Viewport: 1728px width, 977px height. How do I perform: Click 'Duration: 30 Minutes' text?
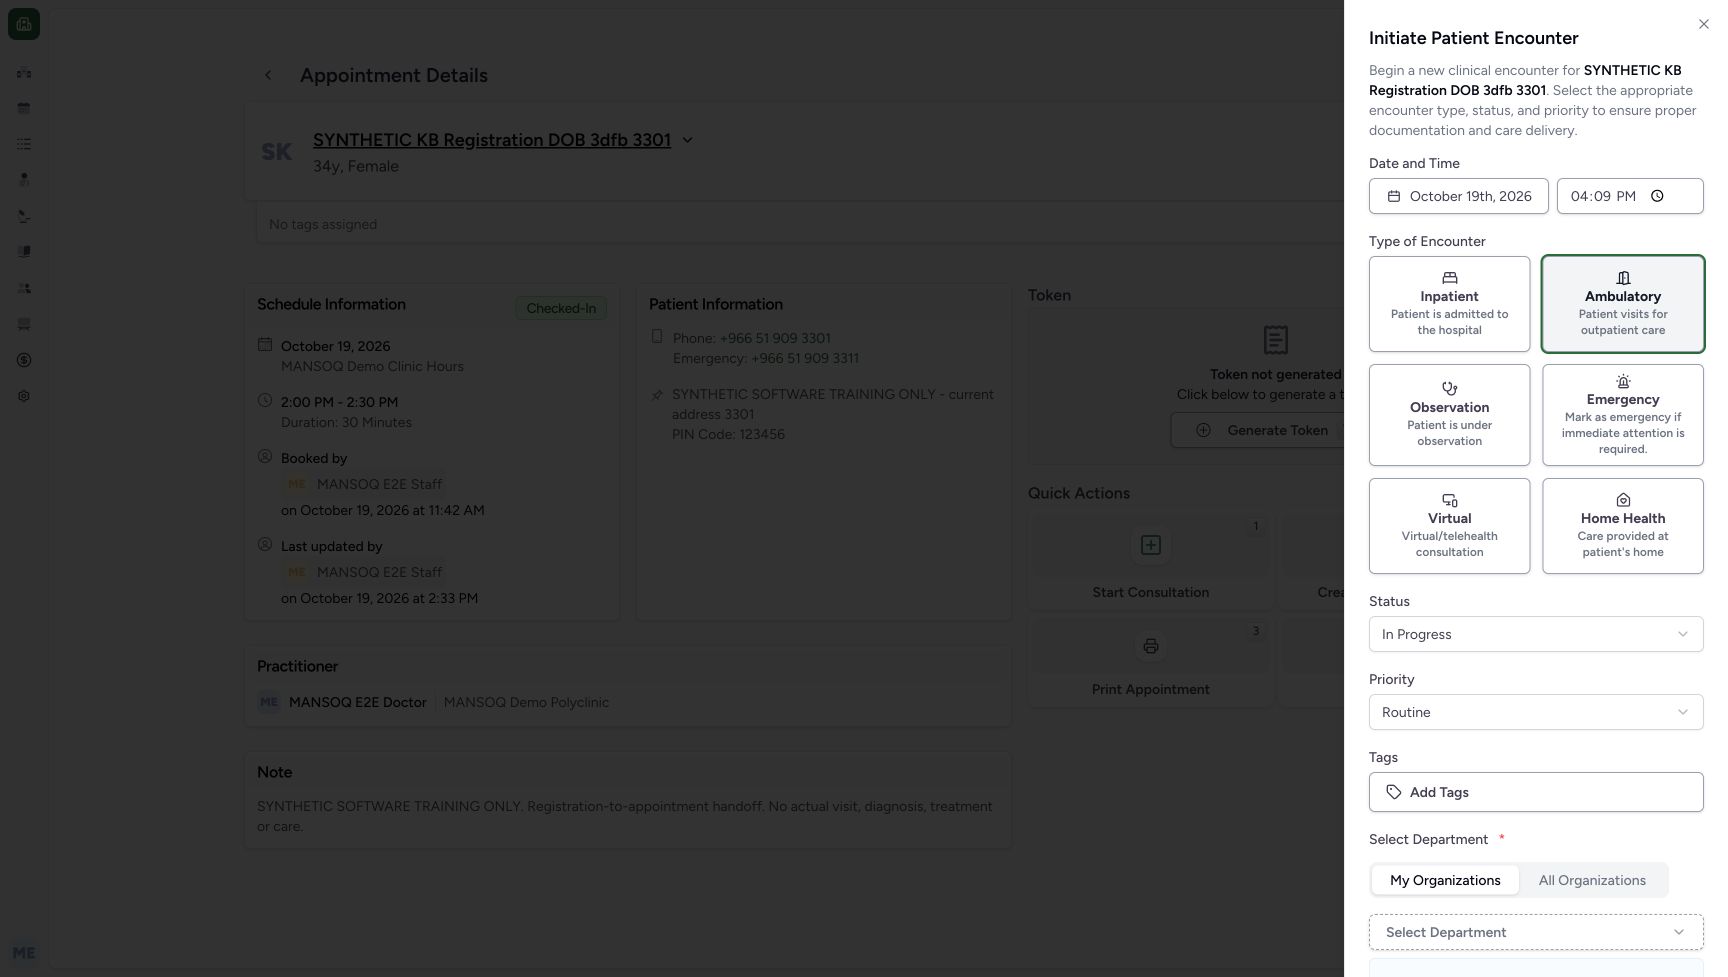pos(346,422)
